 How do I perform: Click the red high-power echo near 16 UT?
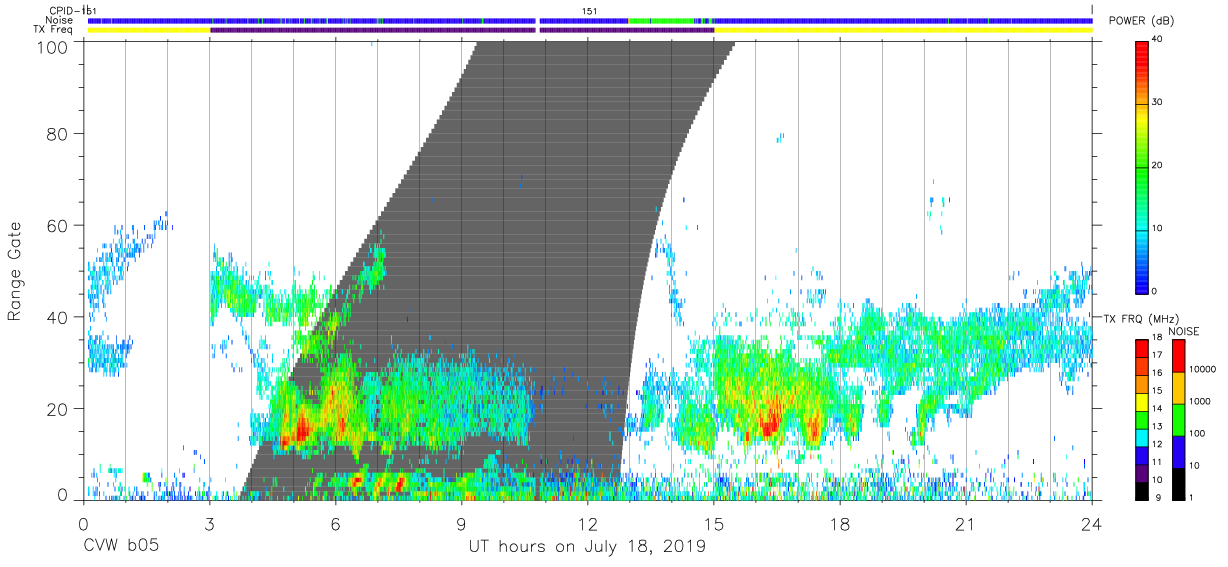[x=769, y=425]
